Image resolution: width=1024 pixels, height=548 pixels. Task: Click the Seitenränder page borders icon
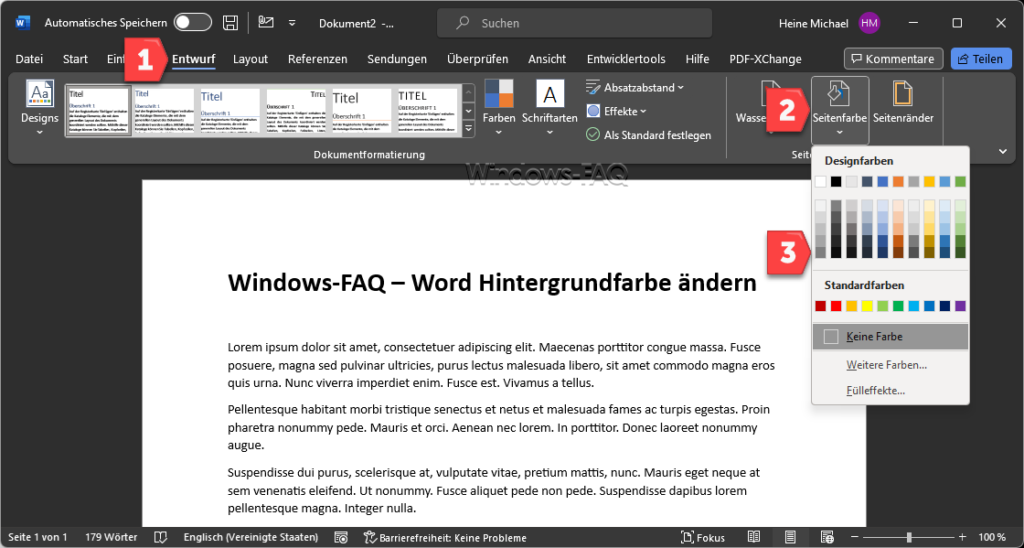[x=903, y=105]
